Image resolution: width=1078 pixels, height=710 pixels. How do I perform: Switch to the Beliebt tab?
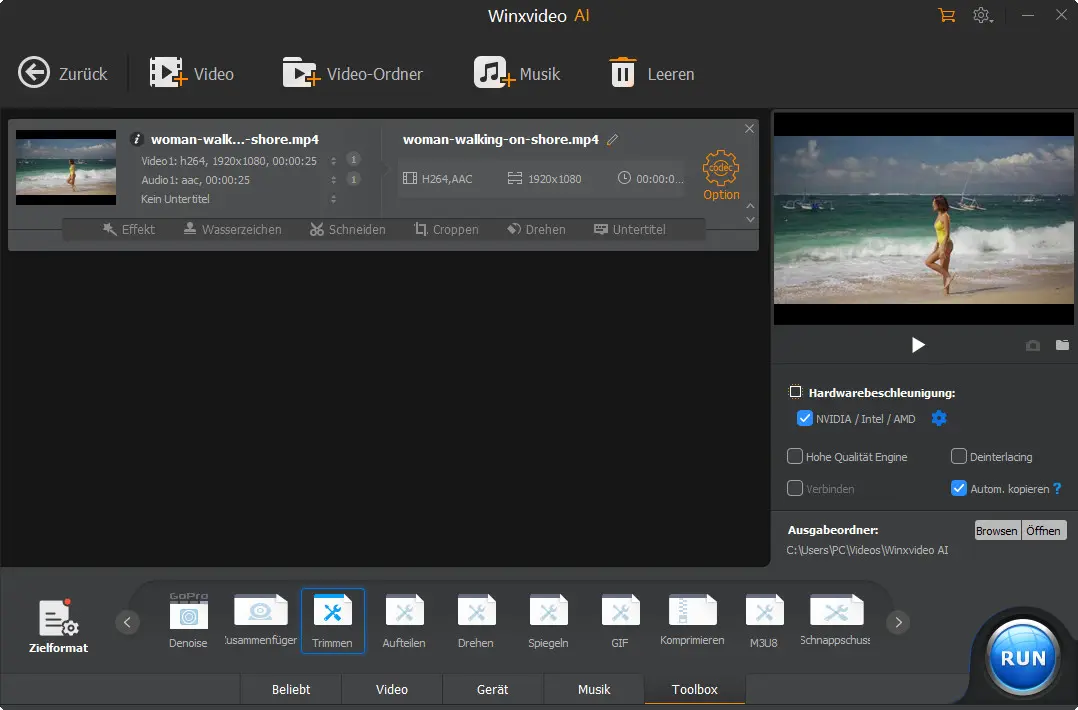pos(291,689)
